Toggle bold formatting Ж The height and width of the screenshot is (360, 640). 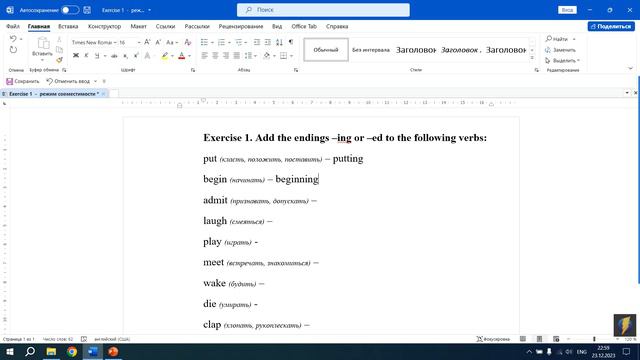point(76,56)
